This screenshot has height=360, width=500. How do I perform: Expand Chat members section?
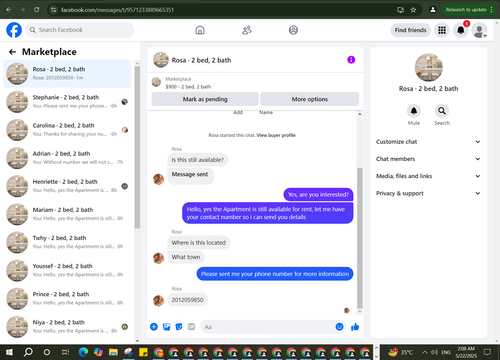(x=428, y=159)
